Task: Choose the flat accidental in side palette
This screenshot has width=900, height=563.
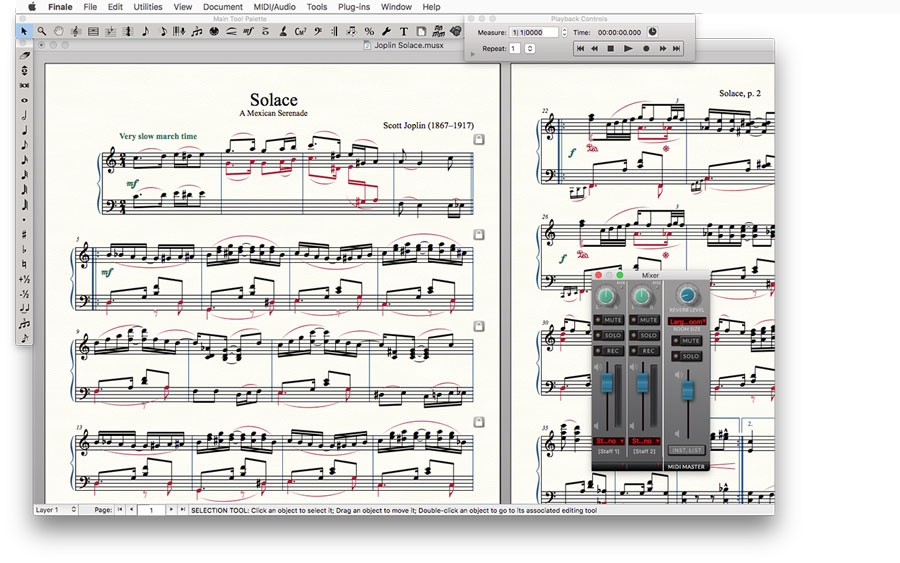Action: 24,249
